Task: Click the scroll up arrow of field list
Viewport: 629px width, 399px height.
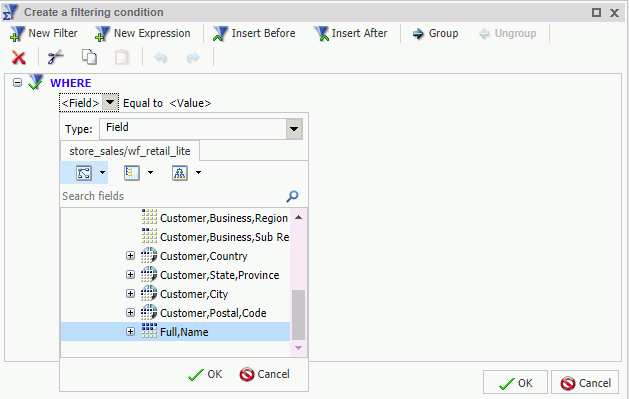Action: point(298,217)
